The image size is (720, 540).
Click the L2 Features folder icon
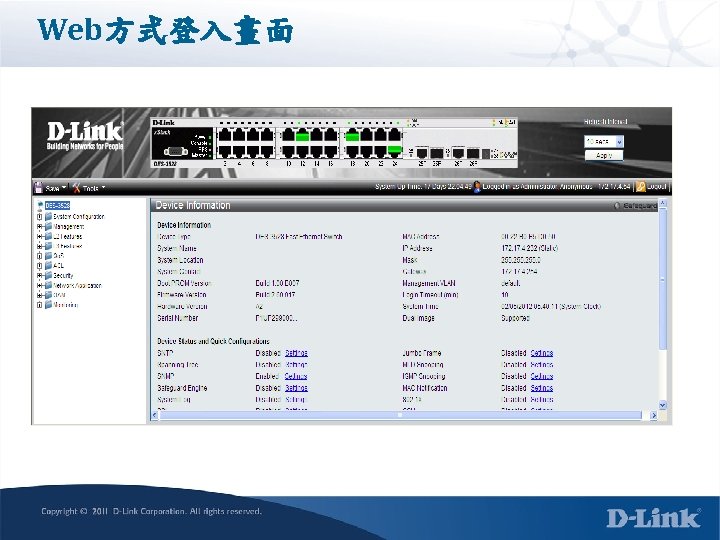tap(48, 236)
